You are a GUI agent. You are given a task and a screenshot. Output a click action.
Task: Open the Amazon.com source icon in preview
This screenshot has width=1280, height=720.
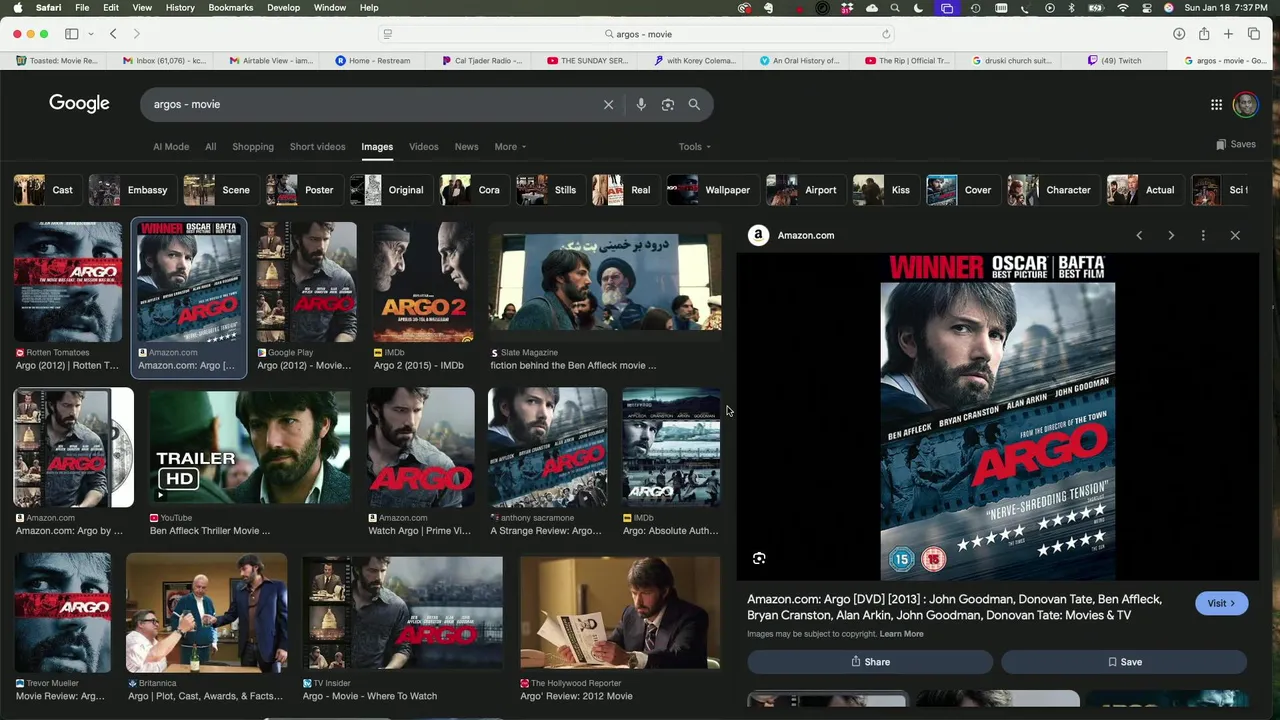759,235
